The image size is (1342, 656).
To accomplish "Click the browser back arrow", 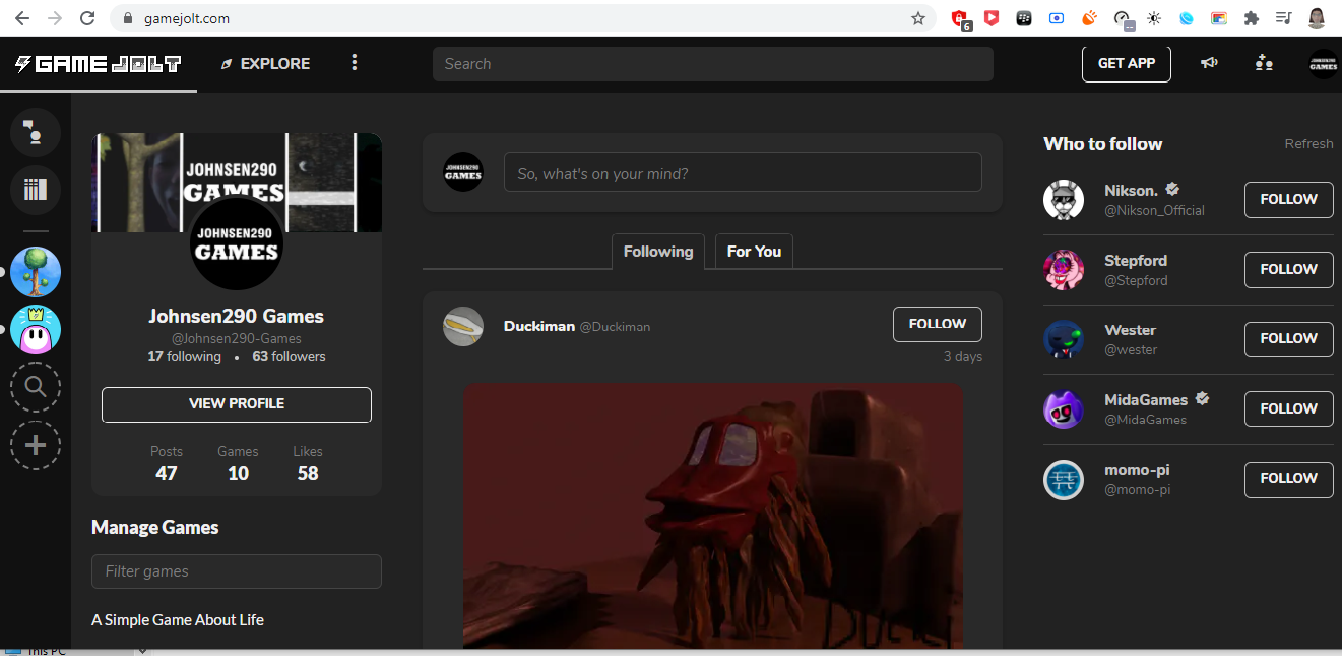I will (22, 18).
